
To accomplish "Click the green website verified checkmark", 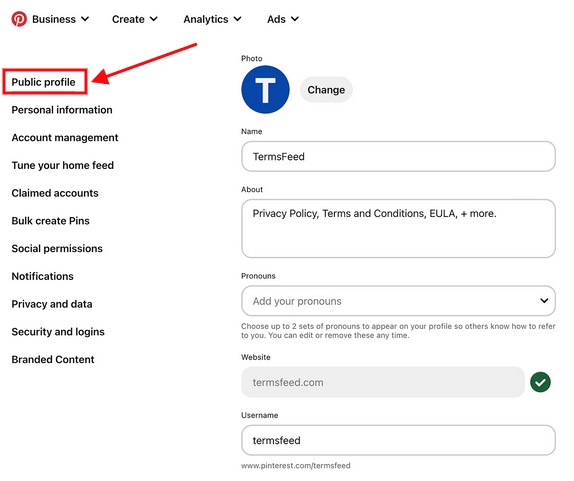I will click(540, 382).
